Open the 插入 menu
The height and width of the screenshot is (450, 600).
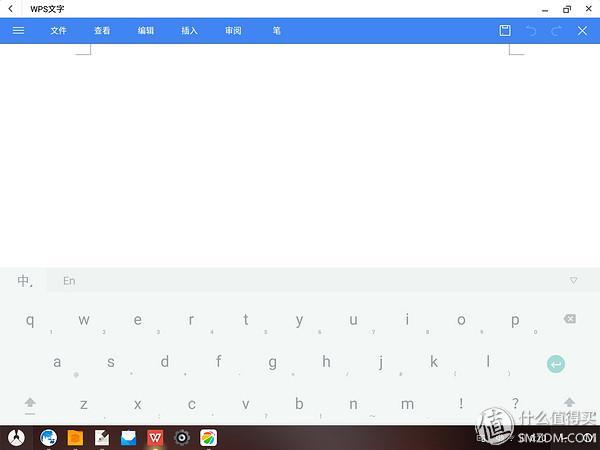[189, 31]
